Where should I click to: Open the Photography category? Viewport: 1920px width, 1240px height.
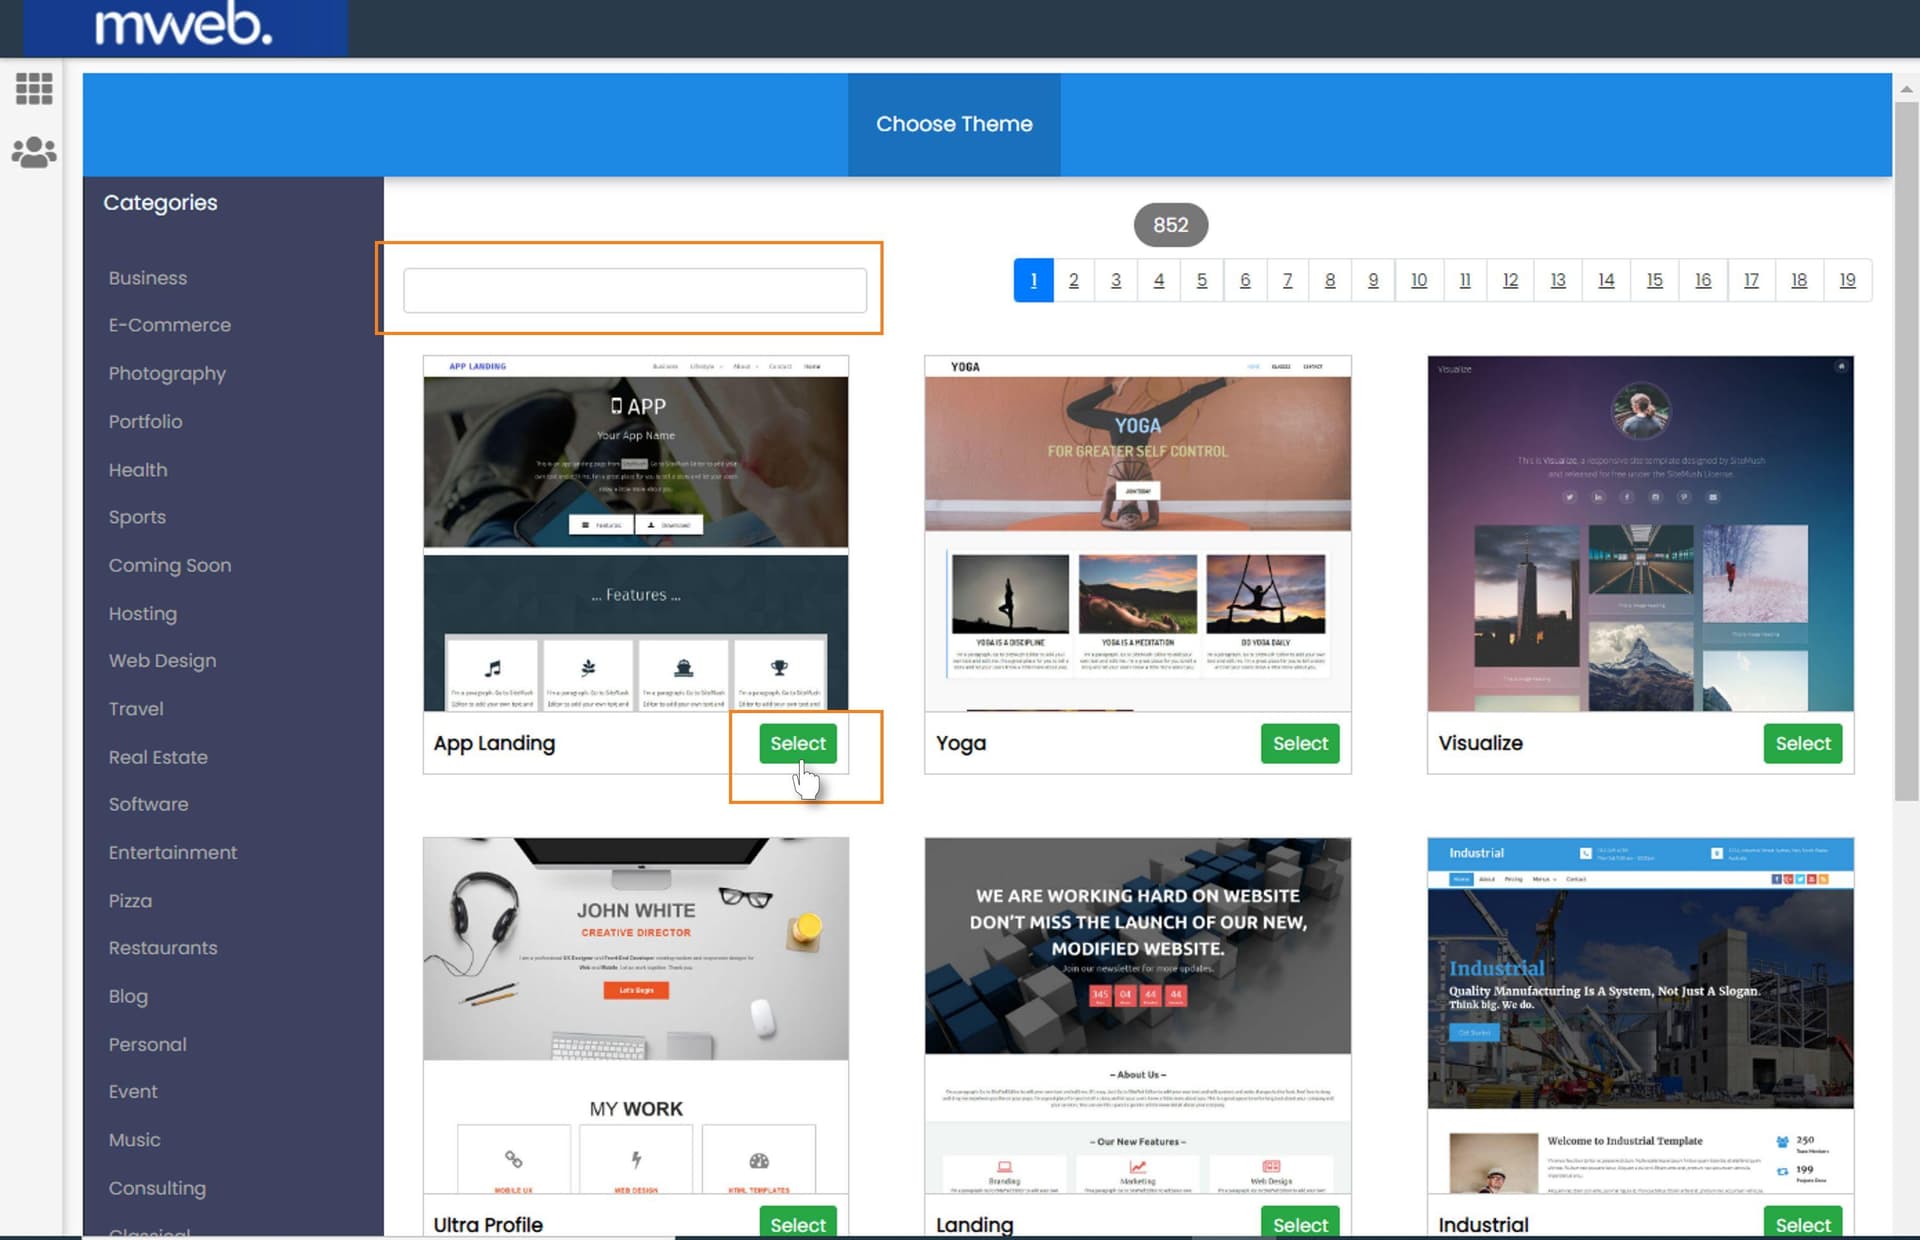click(x=166, y=373)
